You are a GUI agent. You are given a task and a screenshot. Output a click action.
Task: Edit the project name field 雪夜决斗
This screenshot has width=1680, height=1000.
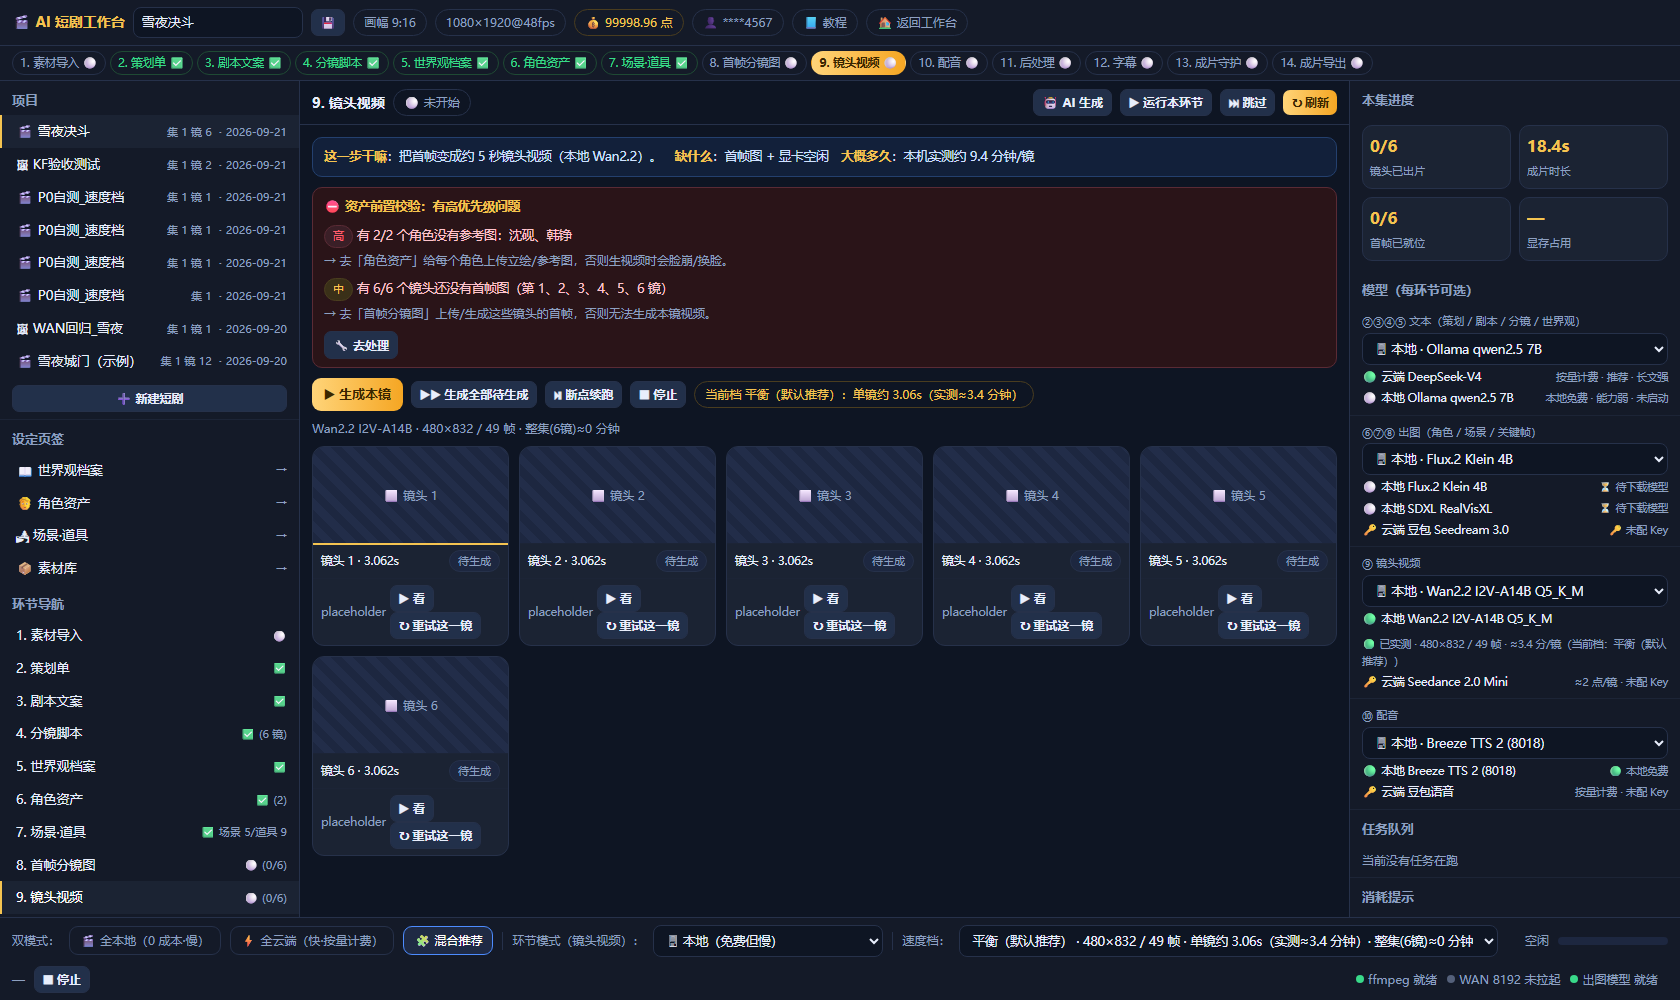[218, 22]
